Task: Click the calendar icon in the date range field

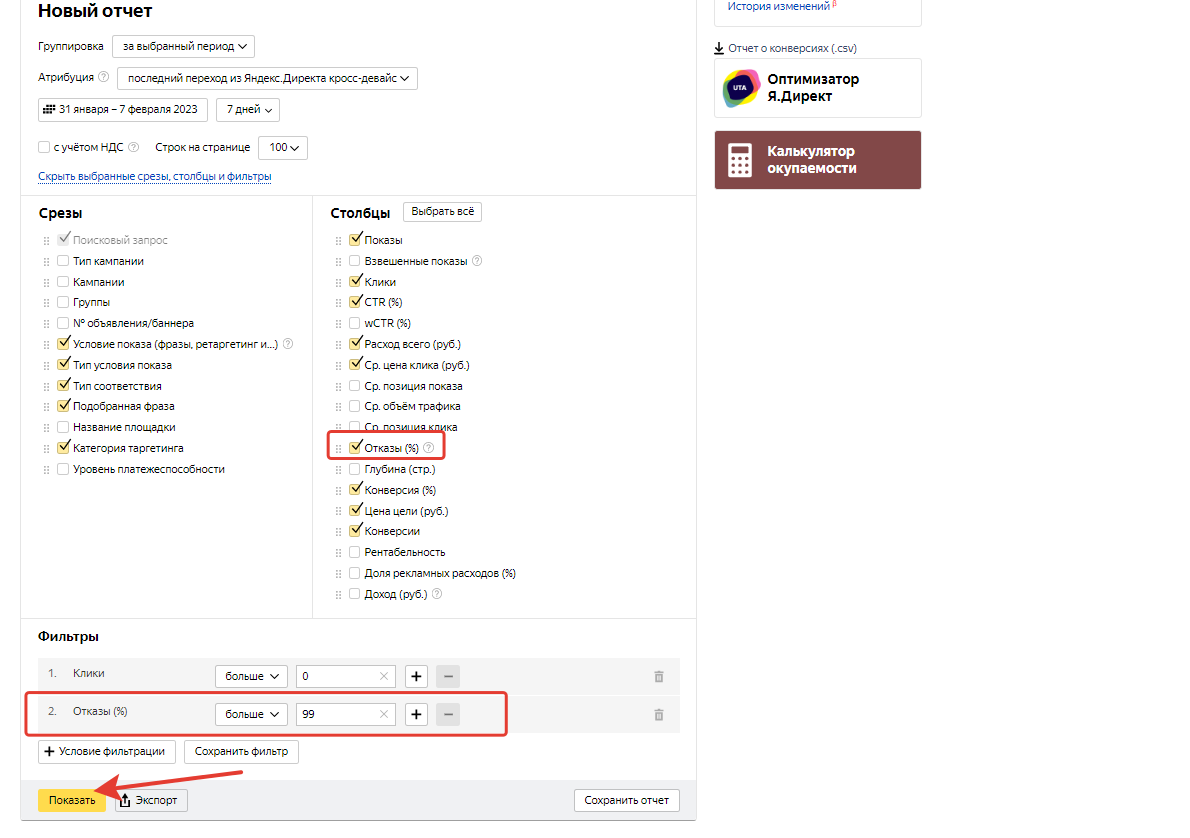Action: (x=49, y=109)
